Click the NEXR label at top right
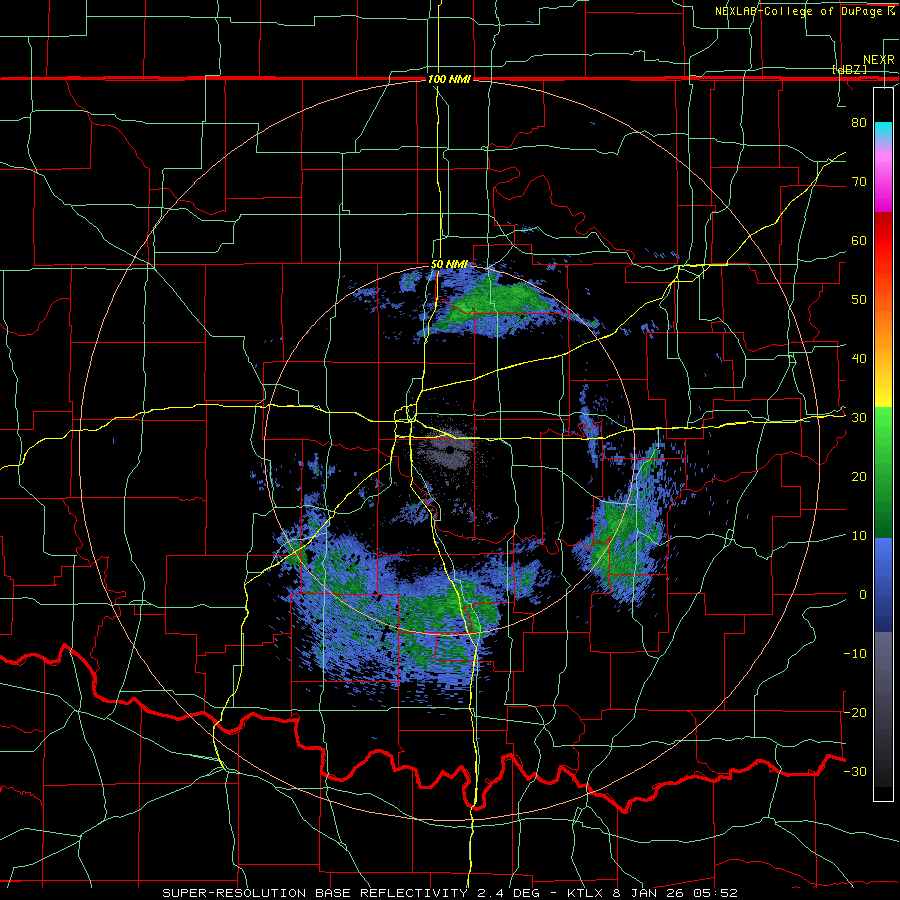This screenshot has width=900, height=900. click(879, 60)
